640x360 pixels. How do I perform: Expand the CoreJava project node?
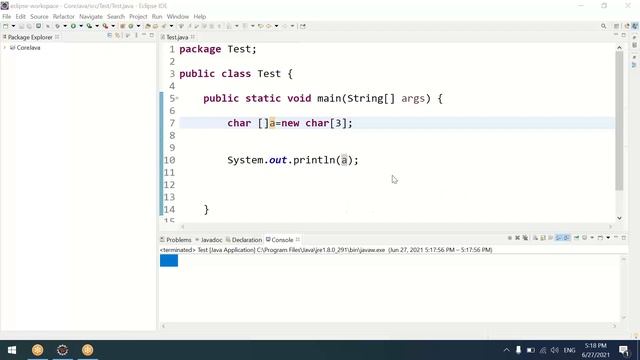(5, 48)
